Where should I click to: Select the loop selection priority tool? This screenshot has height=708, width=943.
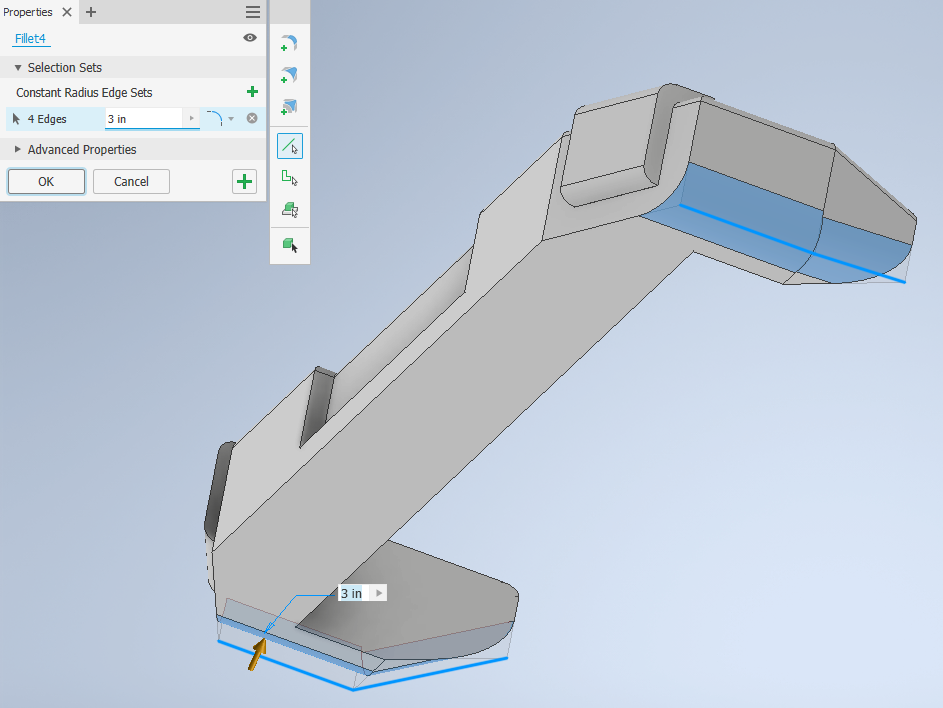click(290, 177)
